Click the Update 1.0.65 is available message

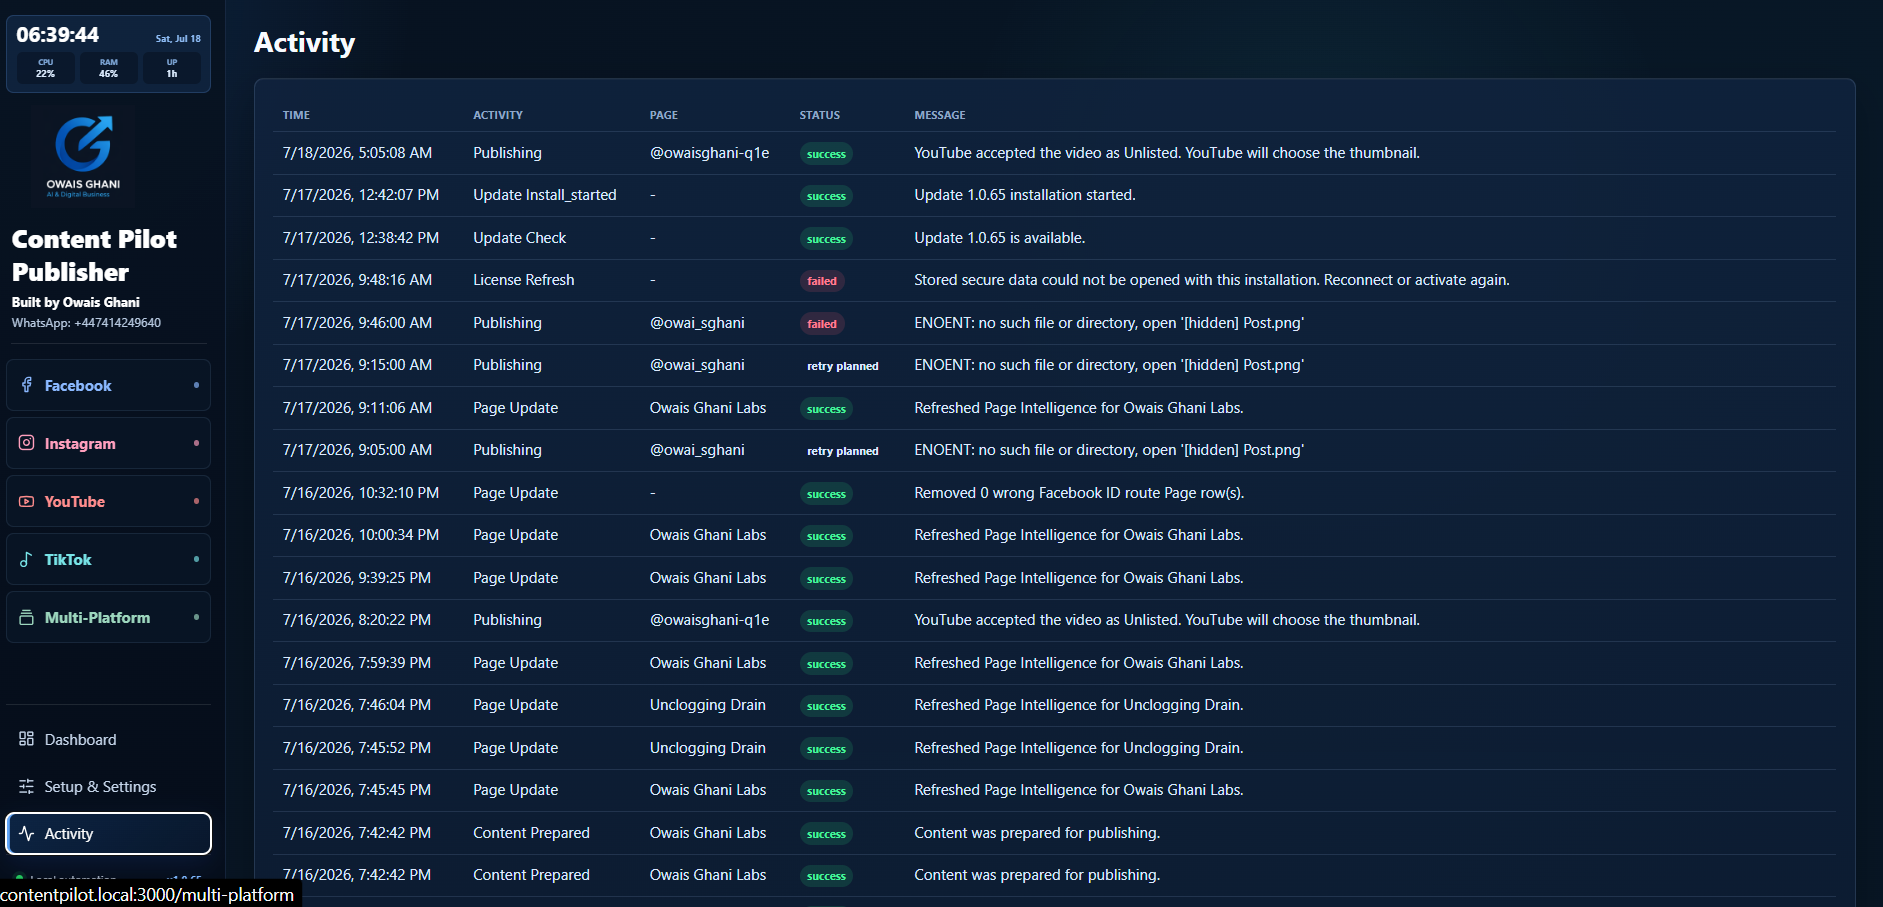point(999,238)
